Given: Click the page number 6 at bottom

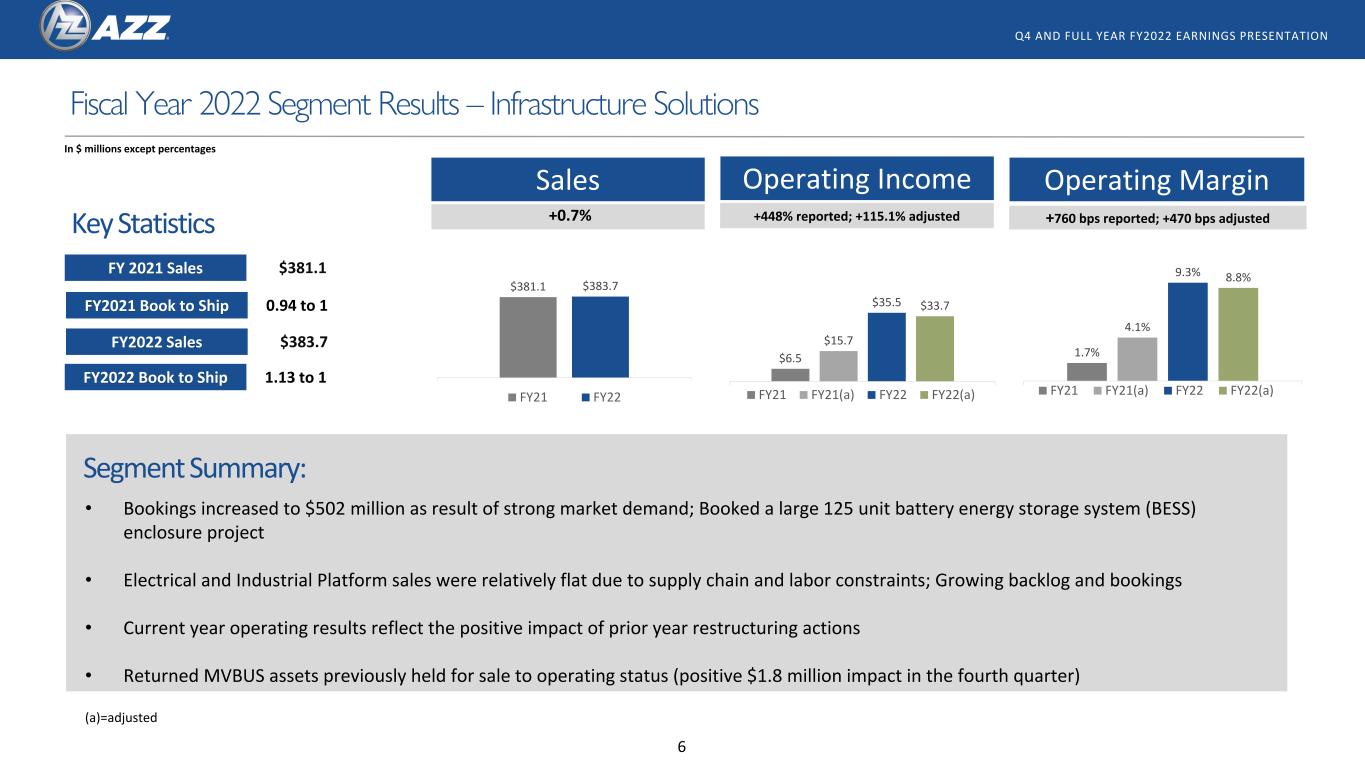Looking at the screenshot, I should 682,746.
